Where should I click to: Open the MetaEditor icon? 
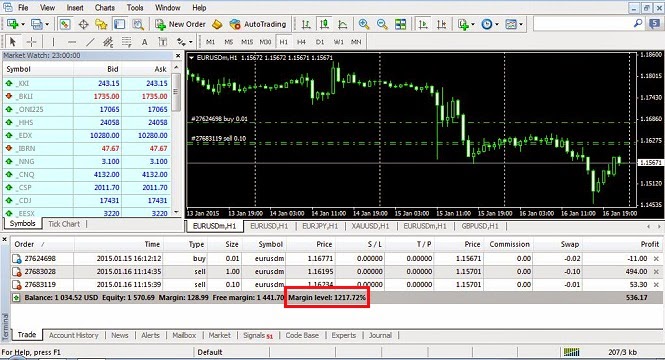pos(217,25)
